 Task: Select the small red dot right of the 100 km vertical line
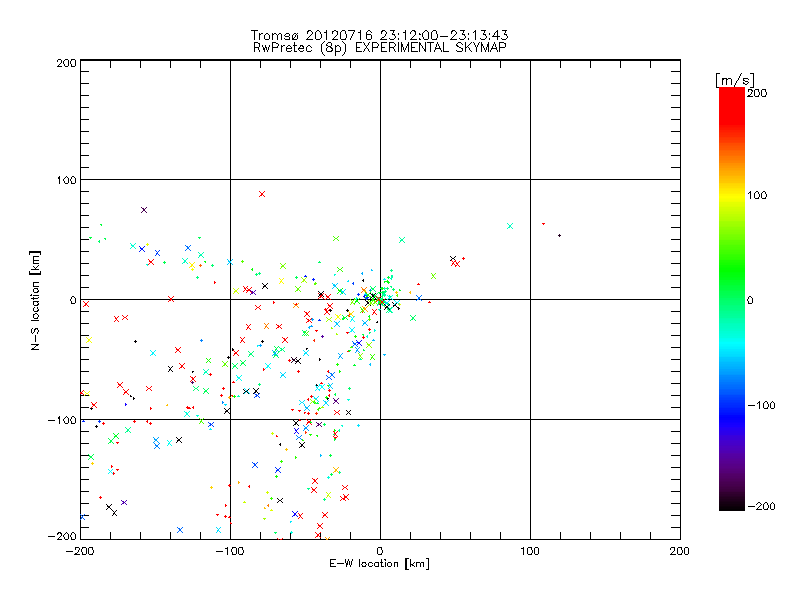[x=543, y=223]
